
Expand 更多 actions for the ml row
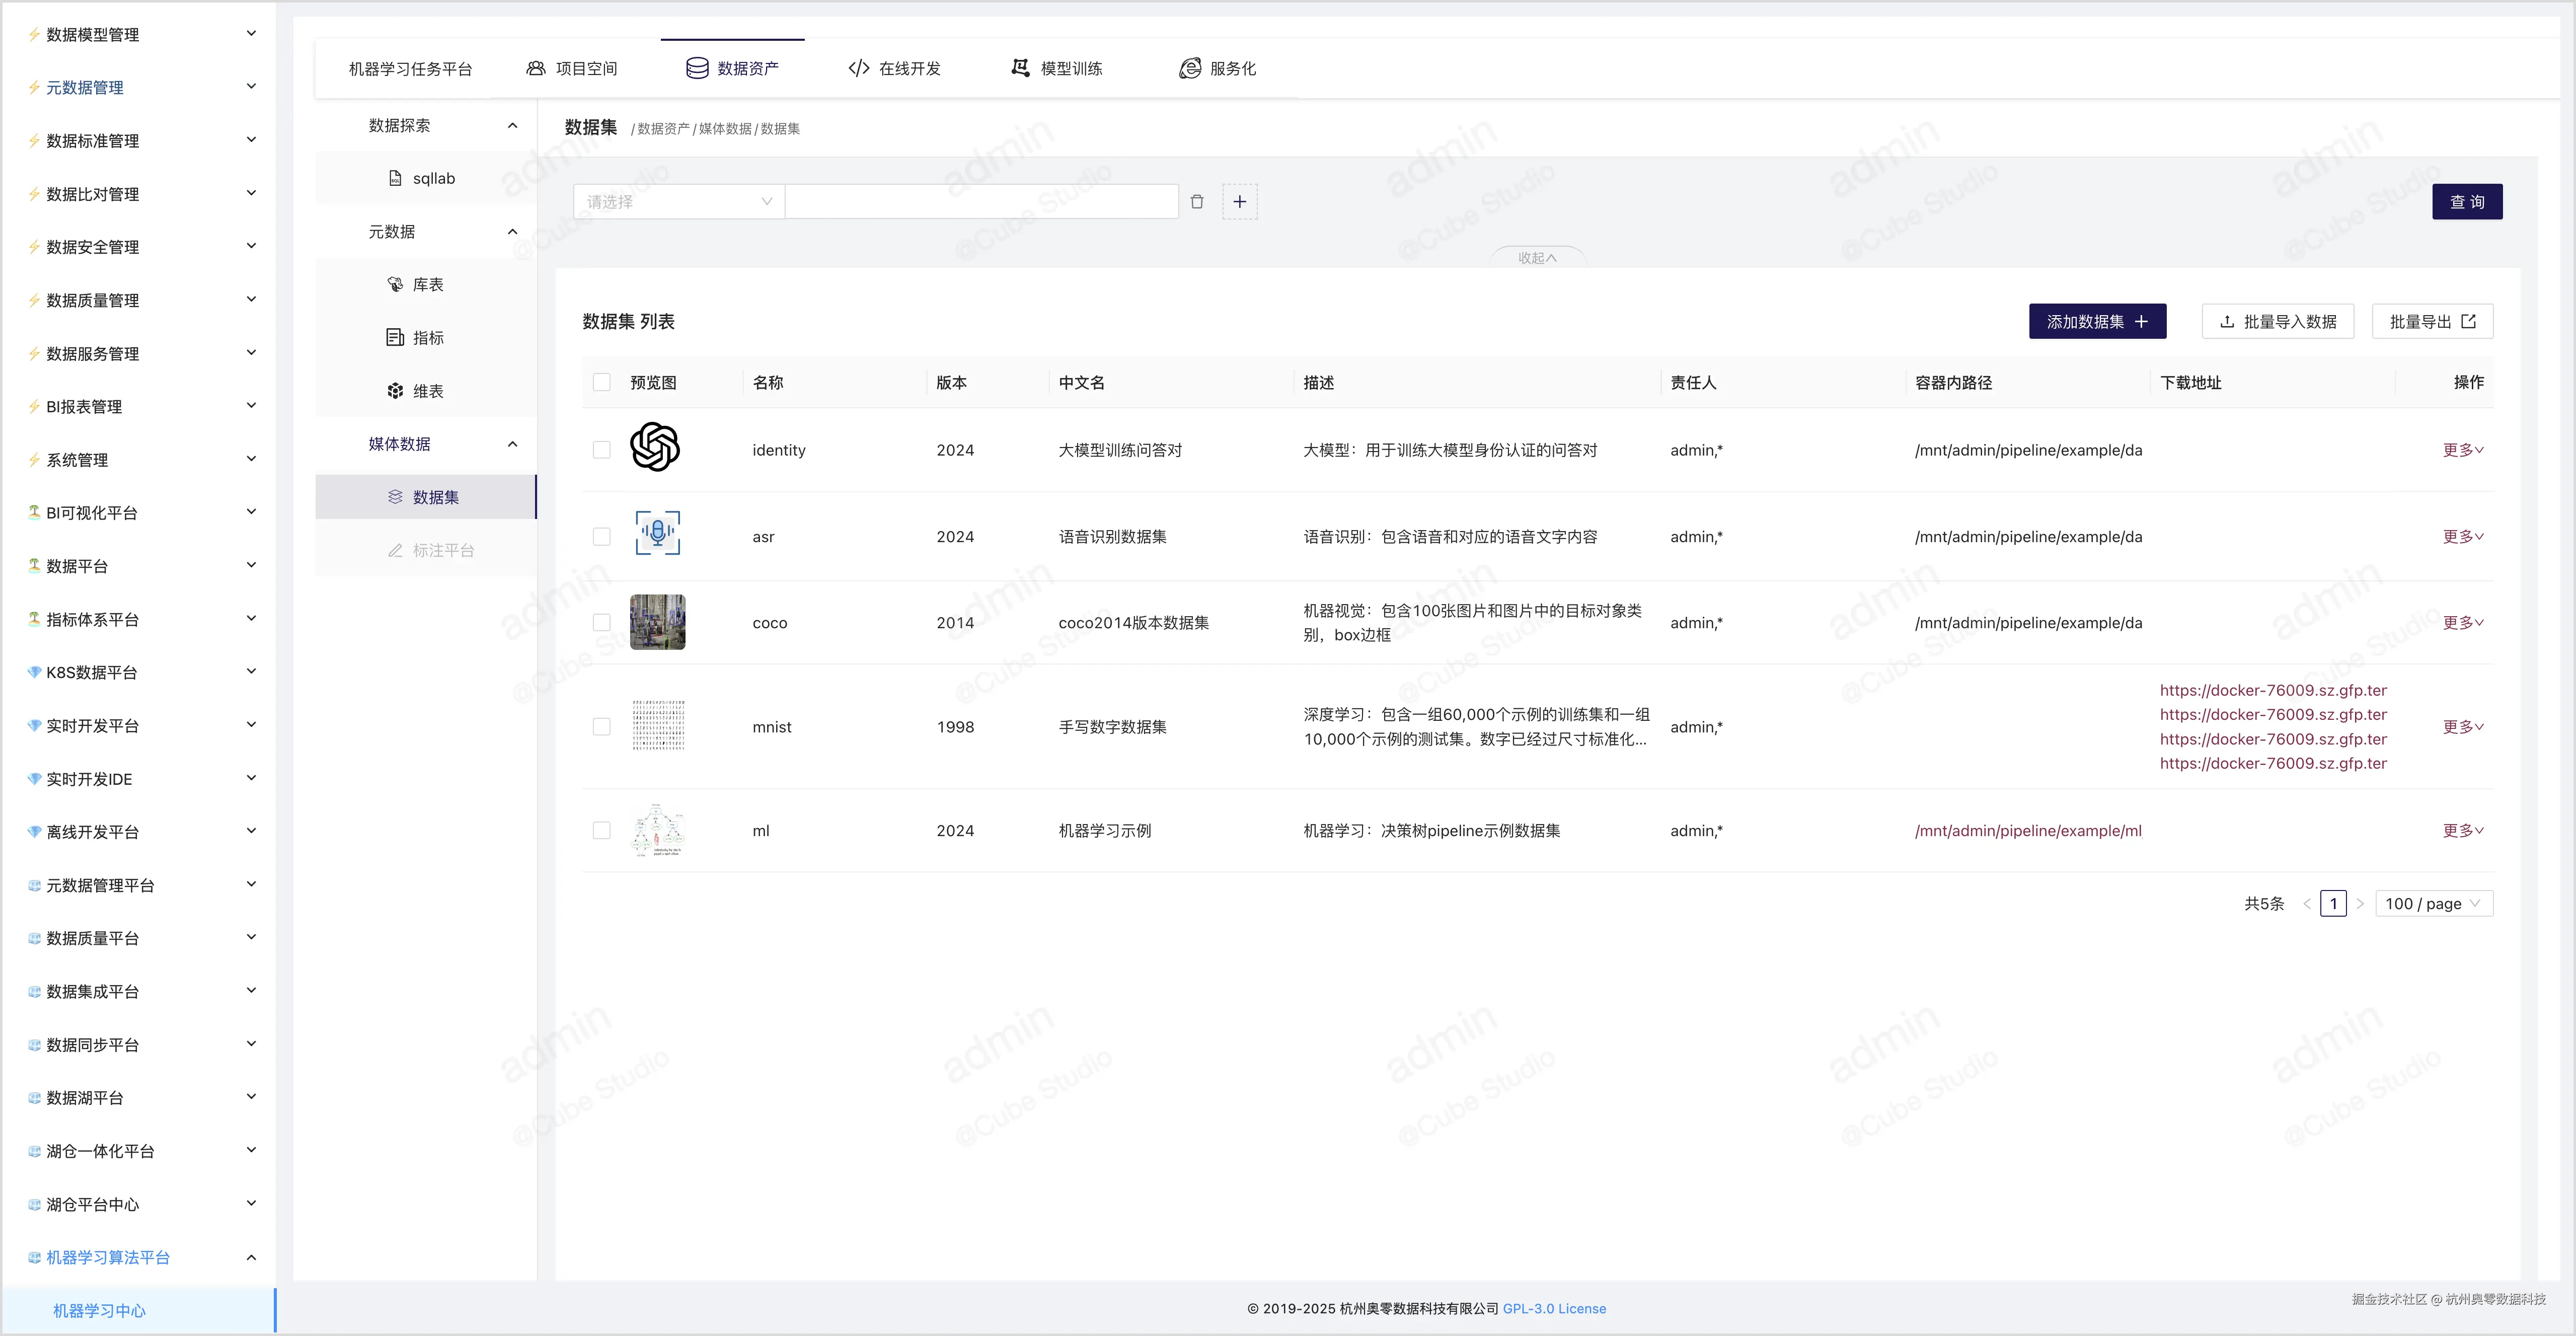click(x=2462, y=831)
